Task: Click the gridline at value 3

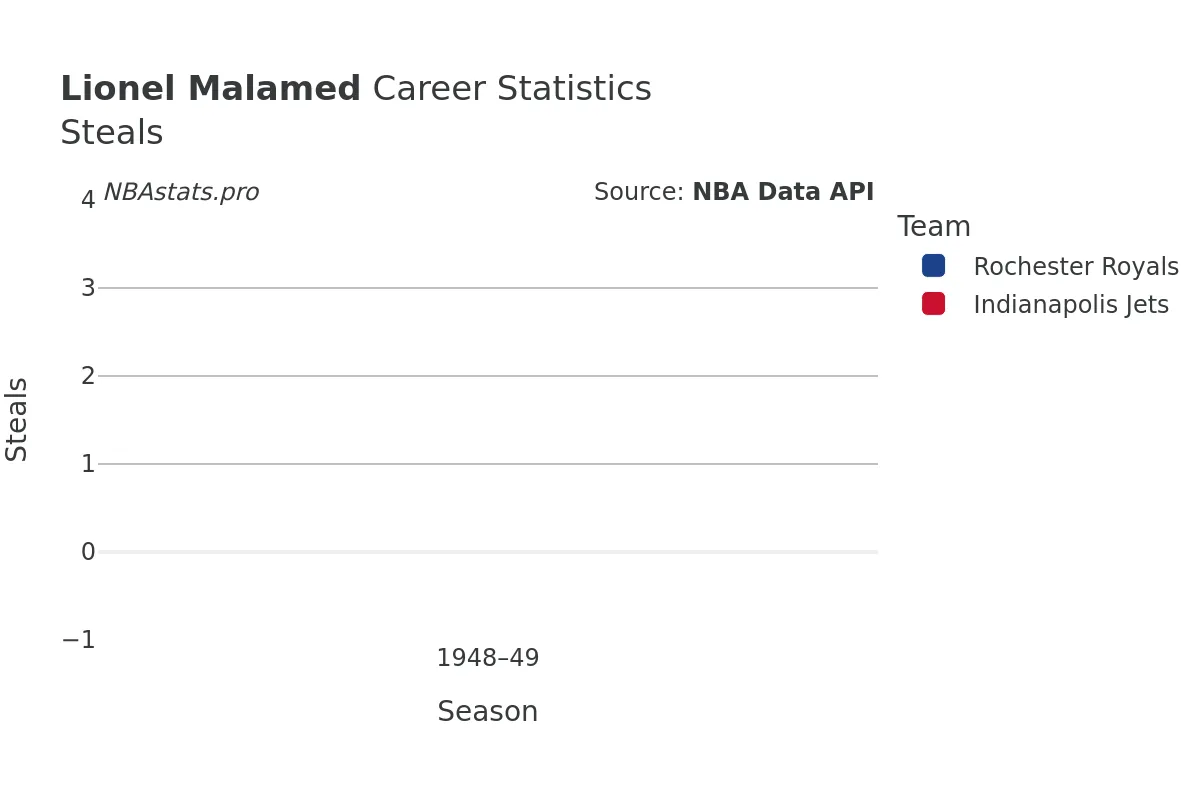Action: pyautogui.click(x=488, y=288)
